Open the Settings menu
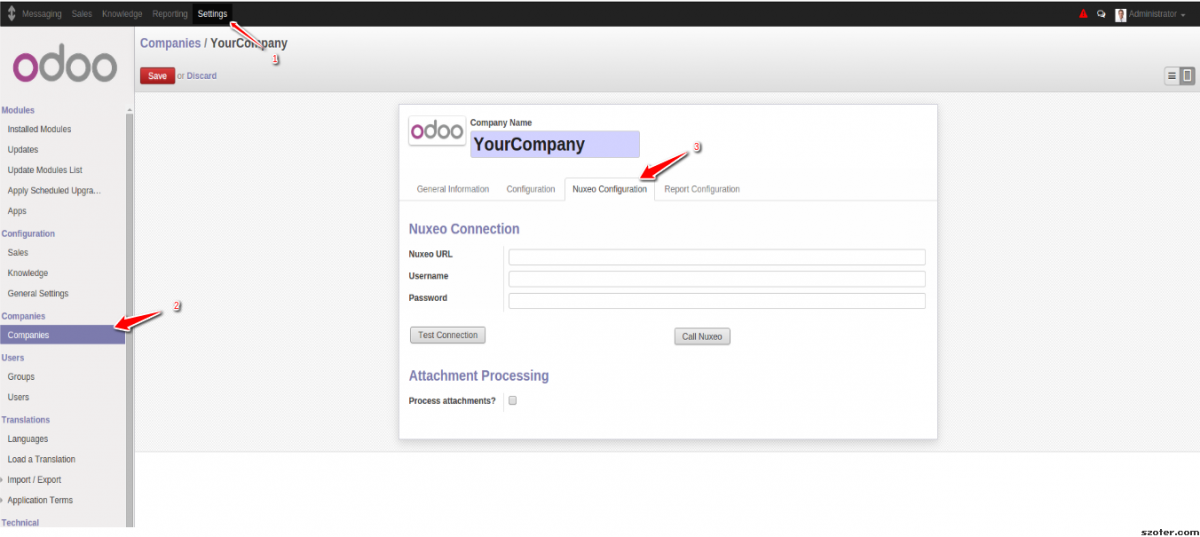This screenshot has width=1200, height=537. [x=212, y=14]
